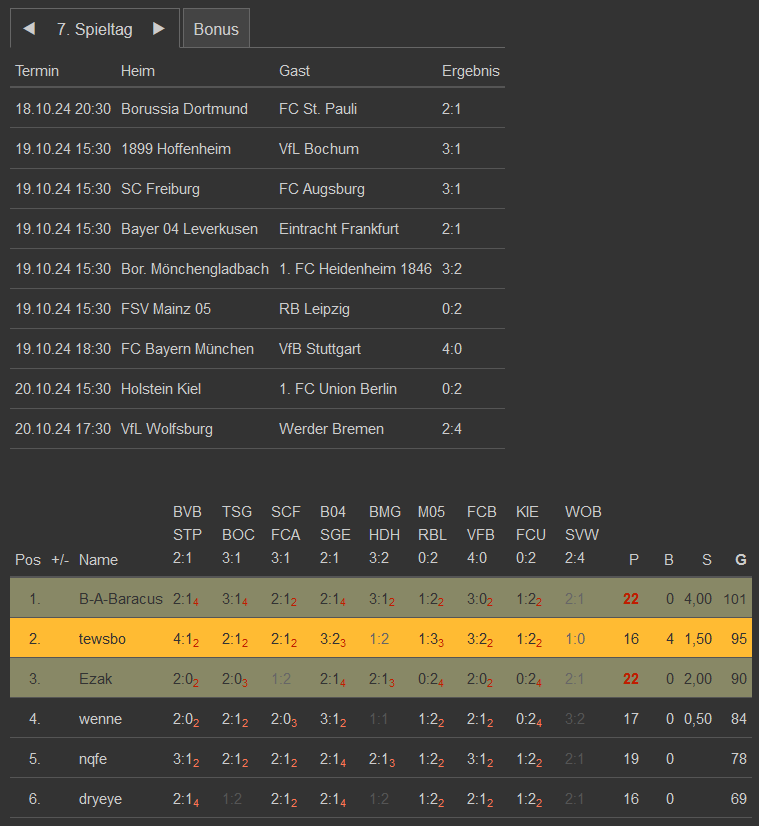Go to previous Spieltag with left arrow
Image resolution: width=759 pixels, height=826 pixels.
tap(29, 29)
